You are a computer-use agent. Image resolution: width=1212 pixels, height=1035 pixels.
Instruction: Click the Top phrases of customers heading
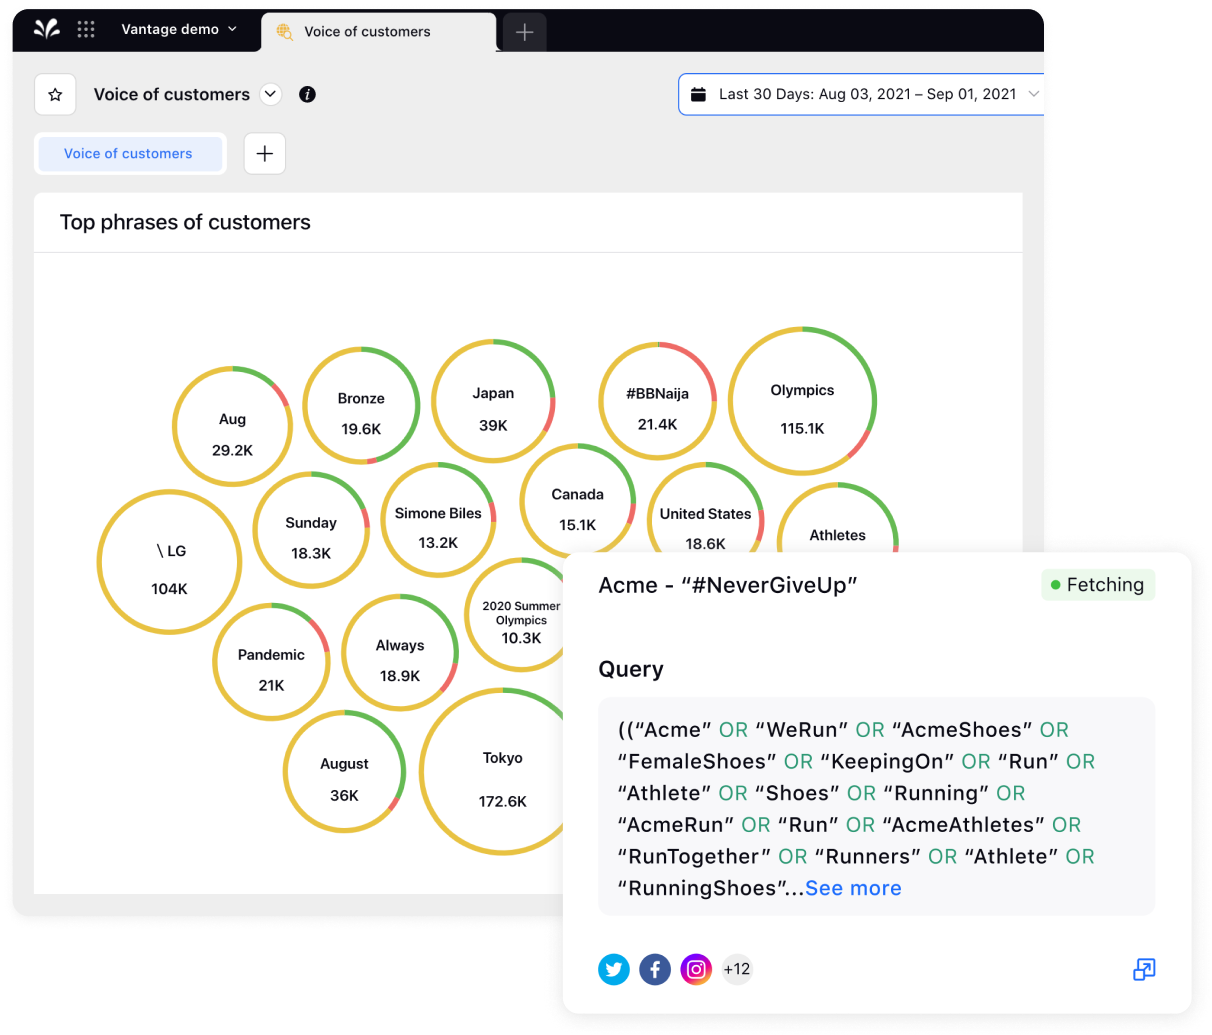[185, 222]
